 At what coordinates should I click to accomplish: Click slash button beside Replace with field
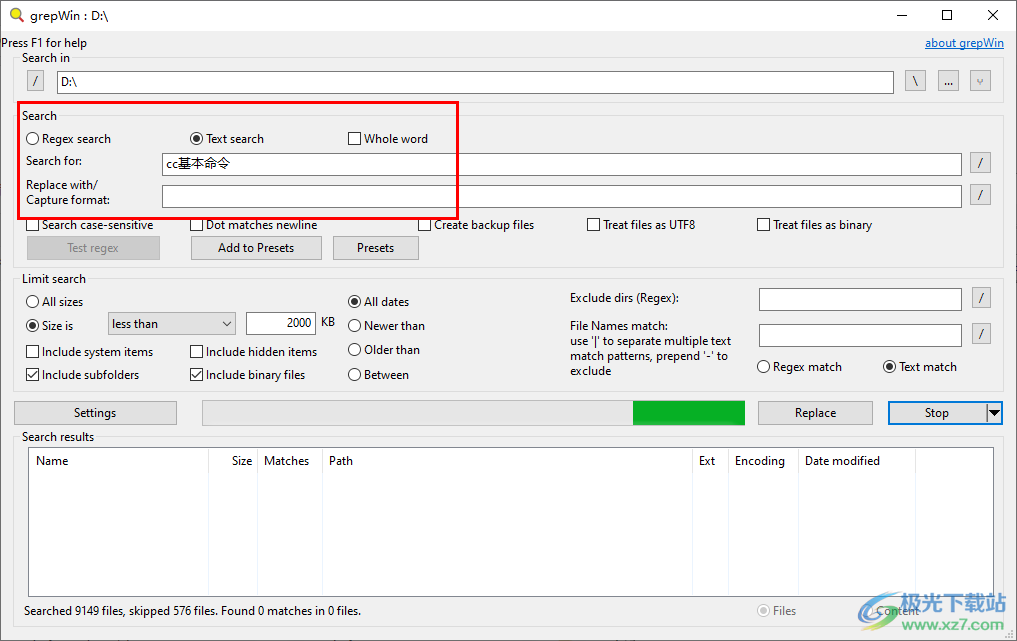[x=980, y=195]
